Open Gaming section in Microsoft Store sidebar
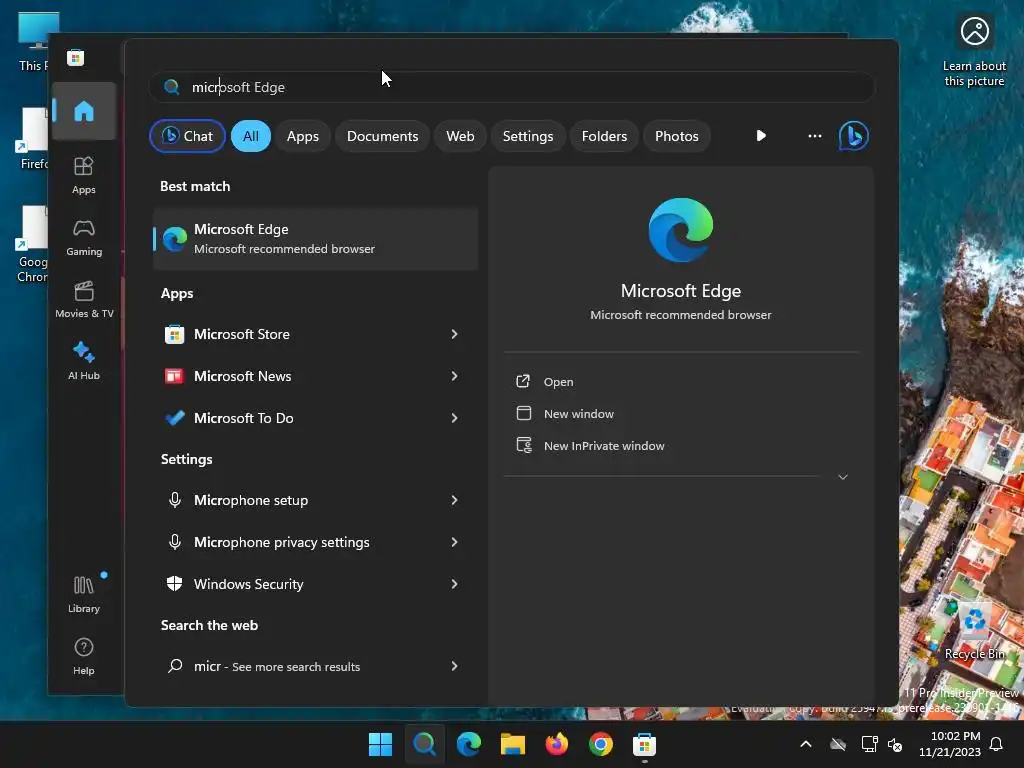 pyautogui.click(x=84, y=237)
